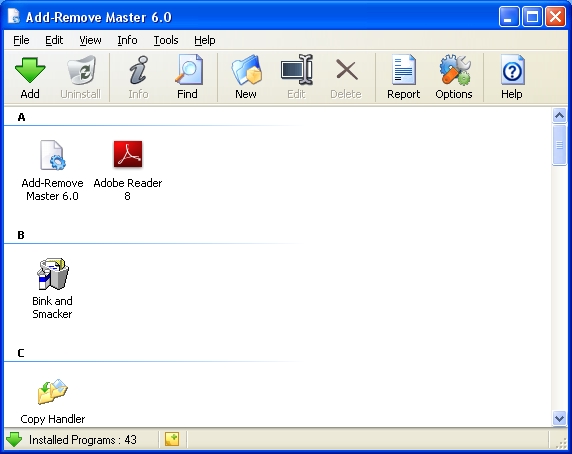This screenshot has width=572, height=454.
Task: Click green arrow icon beside Installed Programs
Action: [x=14, y=439]
